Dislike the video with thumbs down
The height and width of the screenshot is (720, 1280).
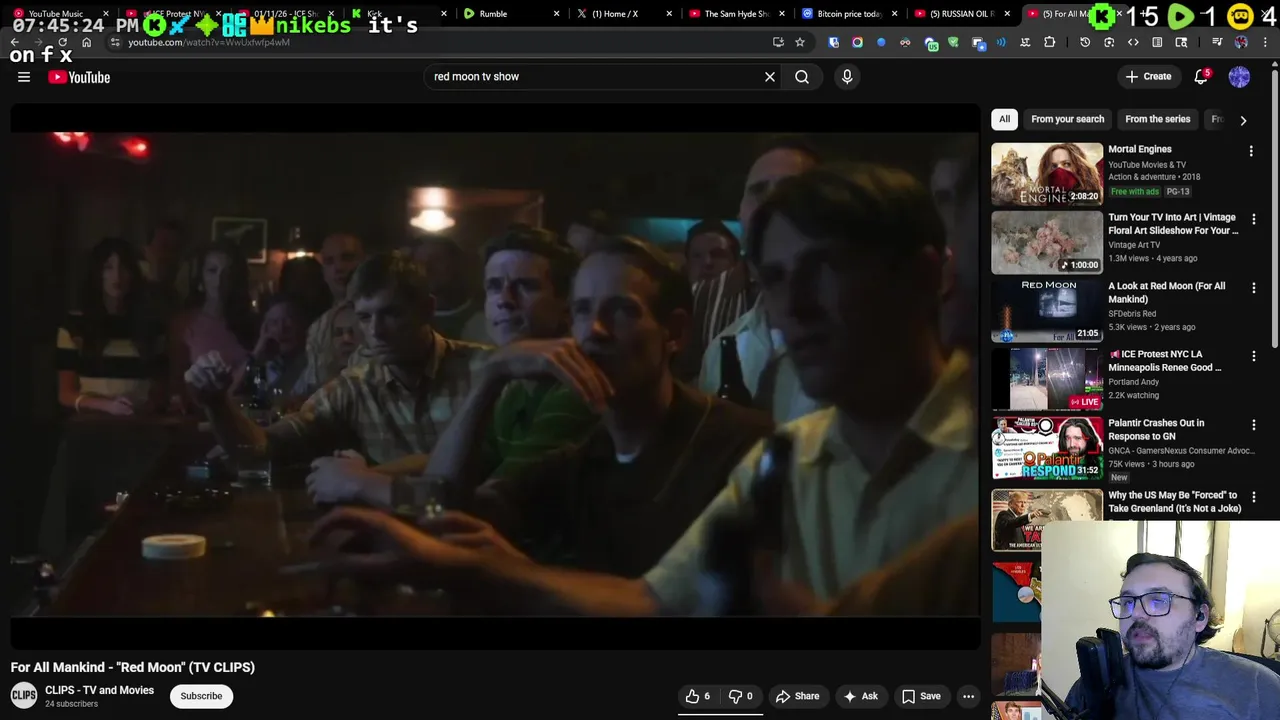tap(740, 696)
